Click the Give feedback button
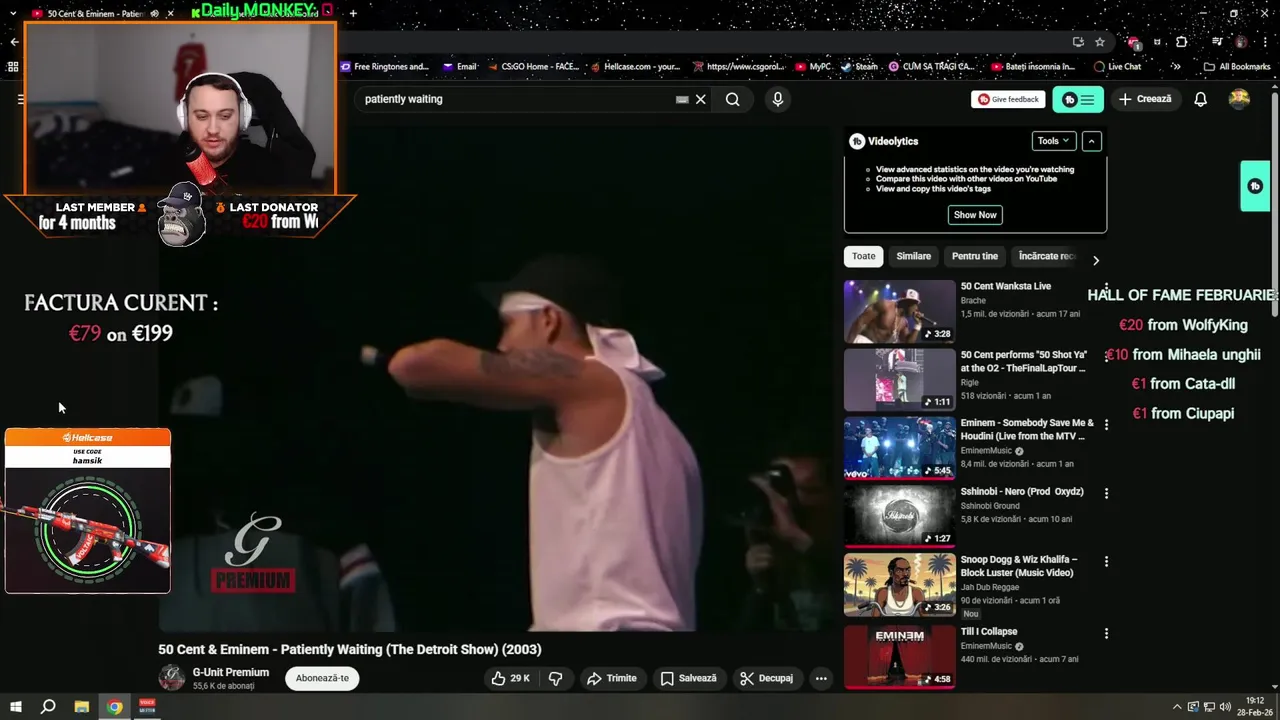Viewport: 1280px width, 720px height. tap(1008, 99)
